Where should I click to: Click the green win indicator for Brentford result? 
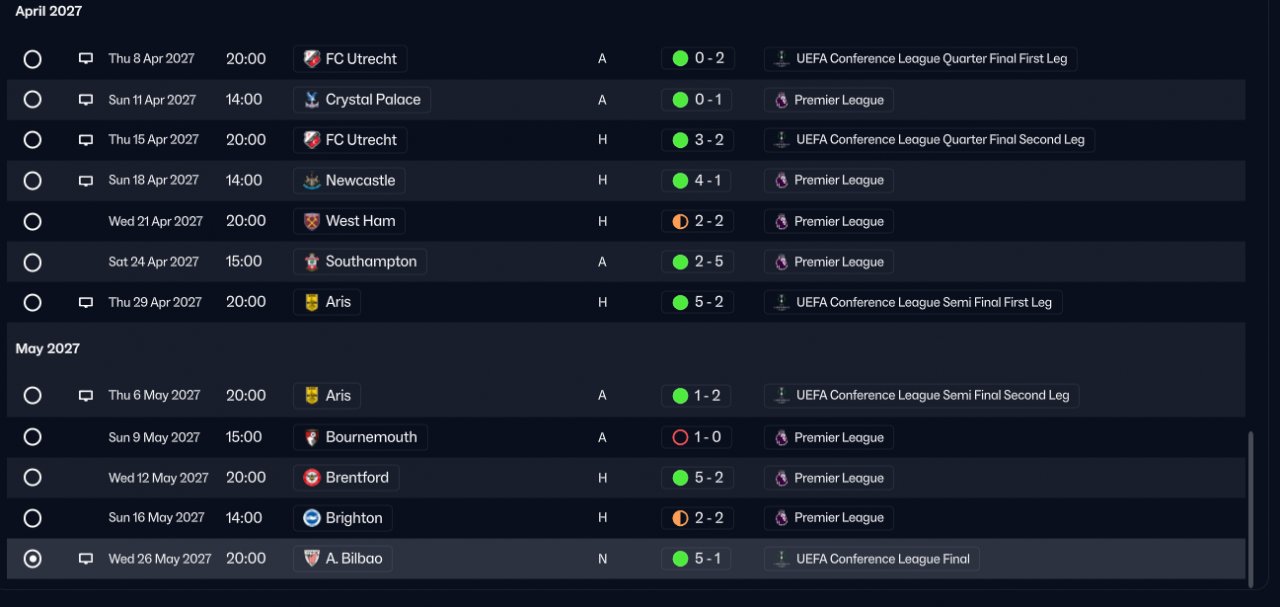point(680,478)
